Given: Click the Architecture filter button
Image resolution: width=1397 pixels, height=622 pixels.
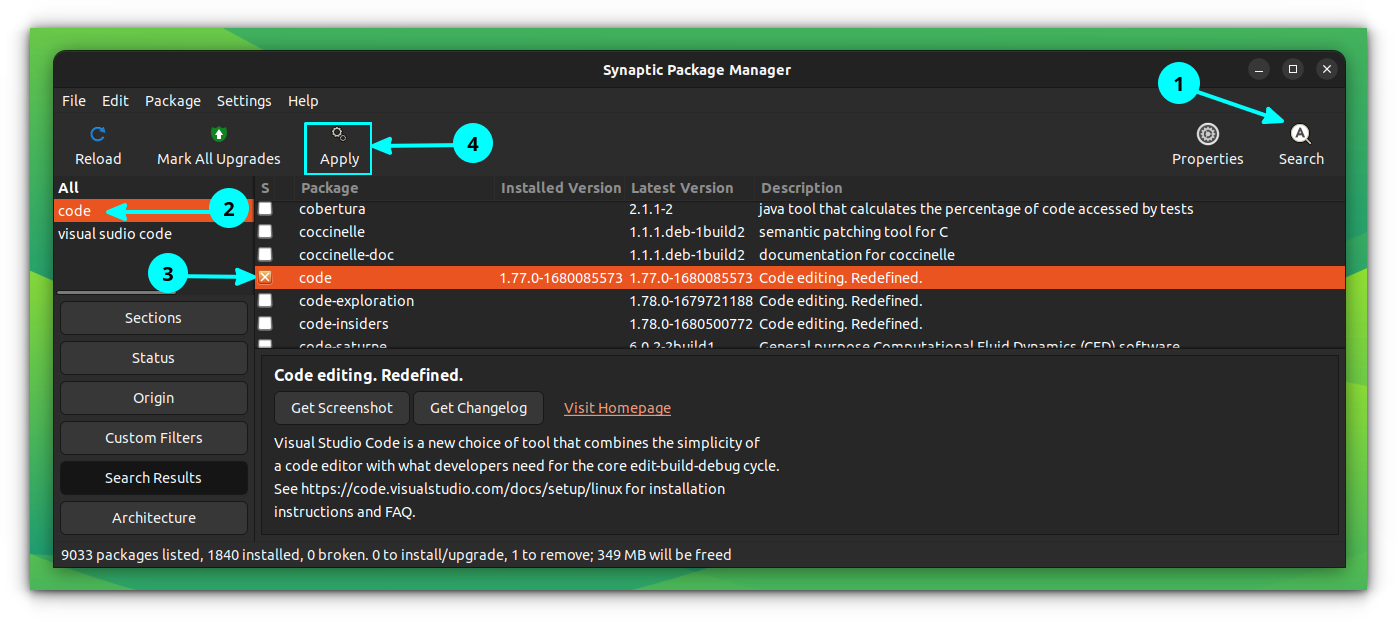Looking at the screenshot, I should click(x=153, y=518).
